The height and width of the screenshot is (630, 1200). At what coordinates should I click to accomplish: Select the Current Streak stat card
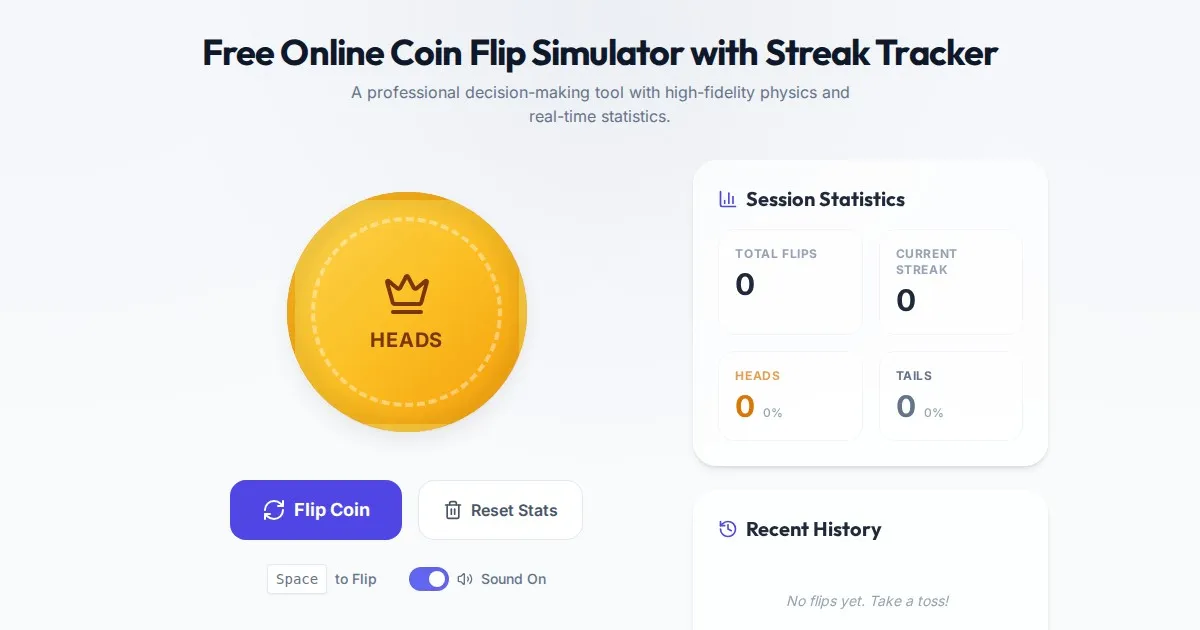click(x=950, y=282)
